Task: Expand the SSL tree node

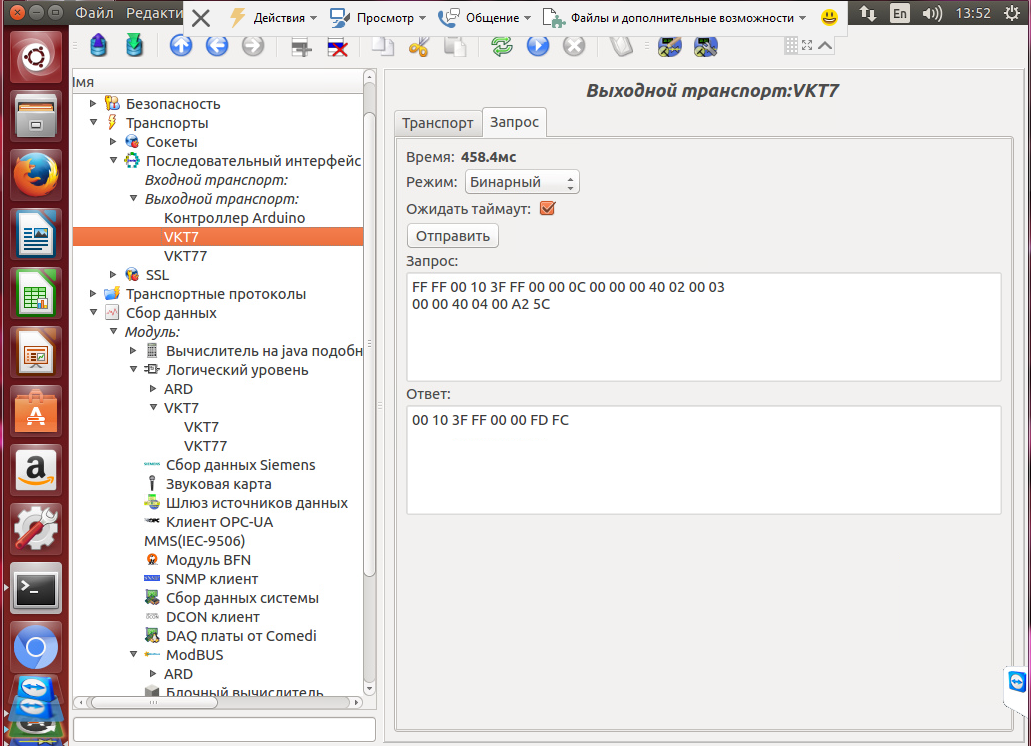Action: (x=114, y=275)
